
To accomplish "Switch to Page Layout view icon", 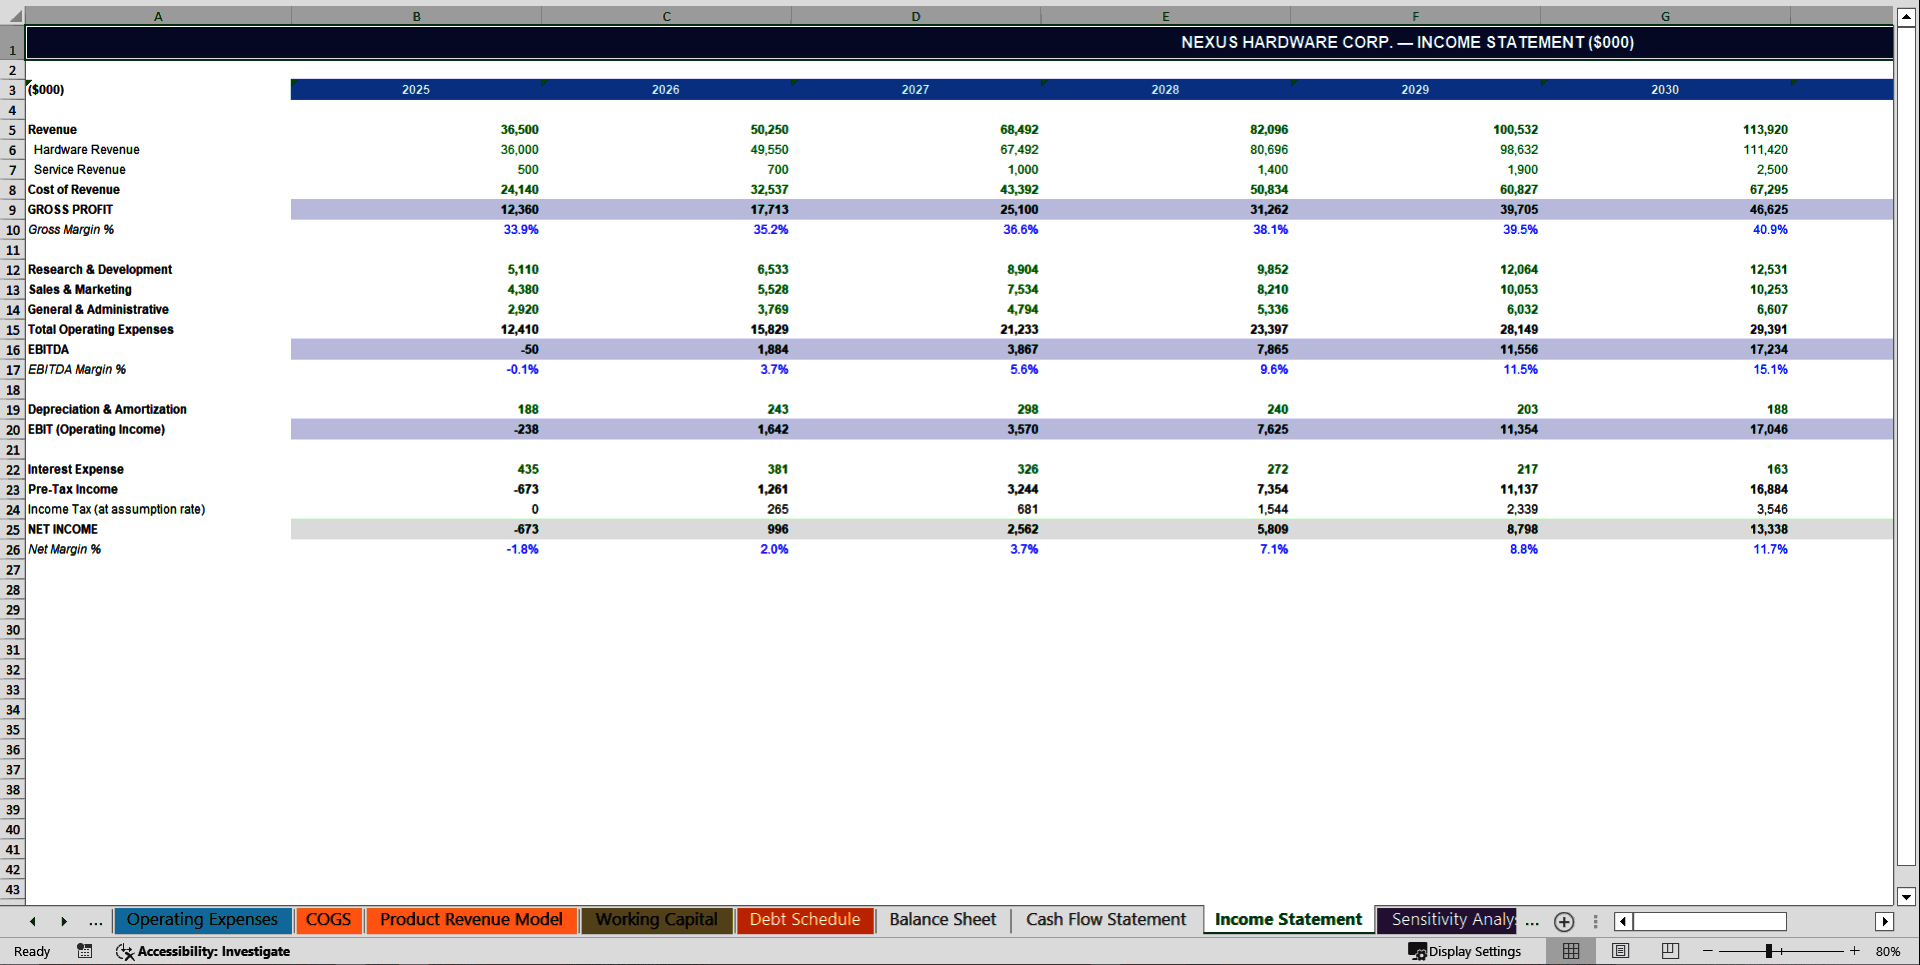I will coord(1620,951).
